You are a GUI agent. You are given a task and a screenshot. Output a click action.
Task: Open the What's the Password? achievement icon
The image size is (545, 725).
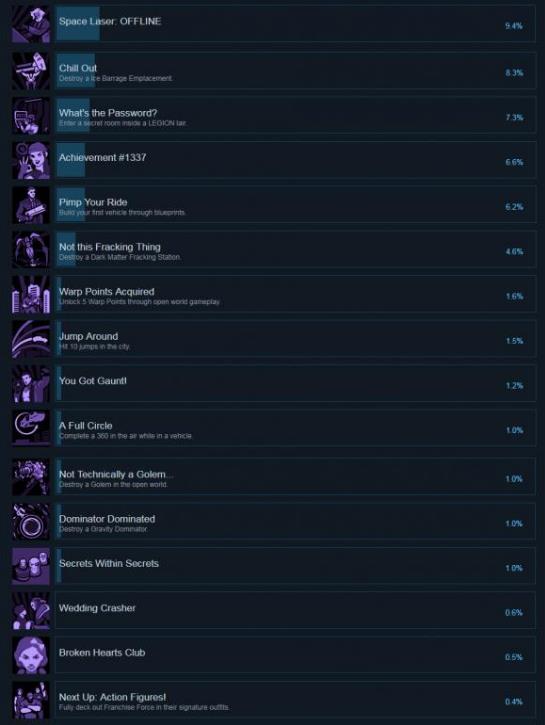click(31, 116)
